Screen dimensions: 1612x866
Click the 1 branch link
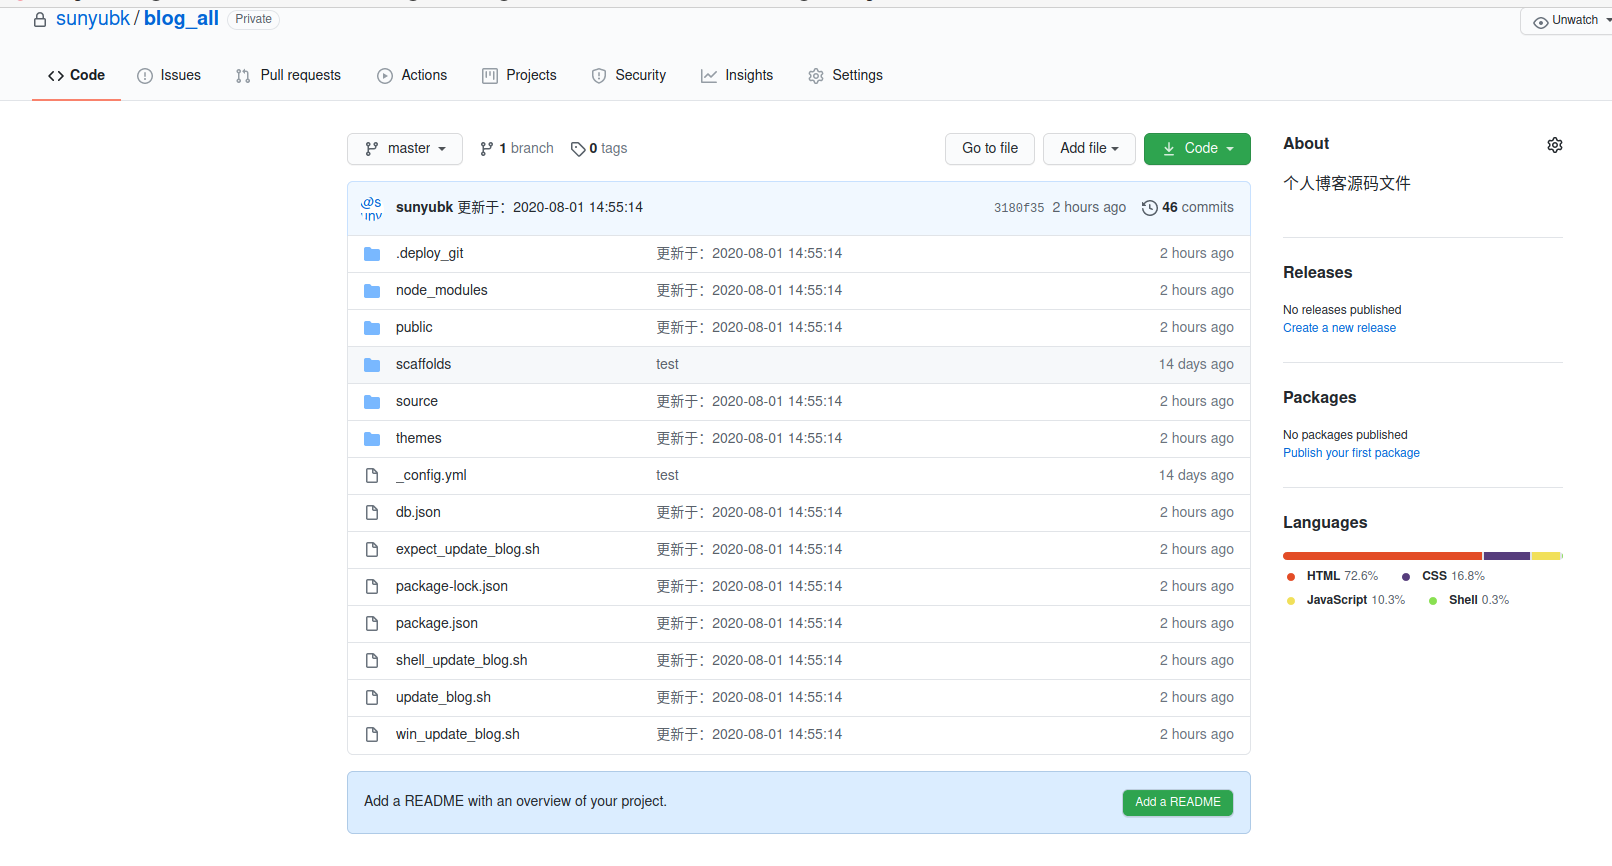tap(517, 149)
